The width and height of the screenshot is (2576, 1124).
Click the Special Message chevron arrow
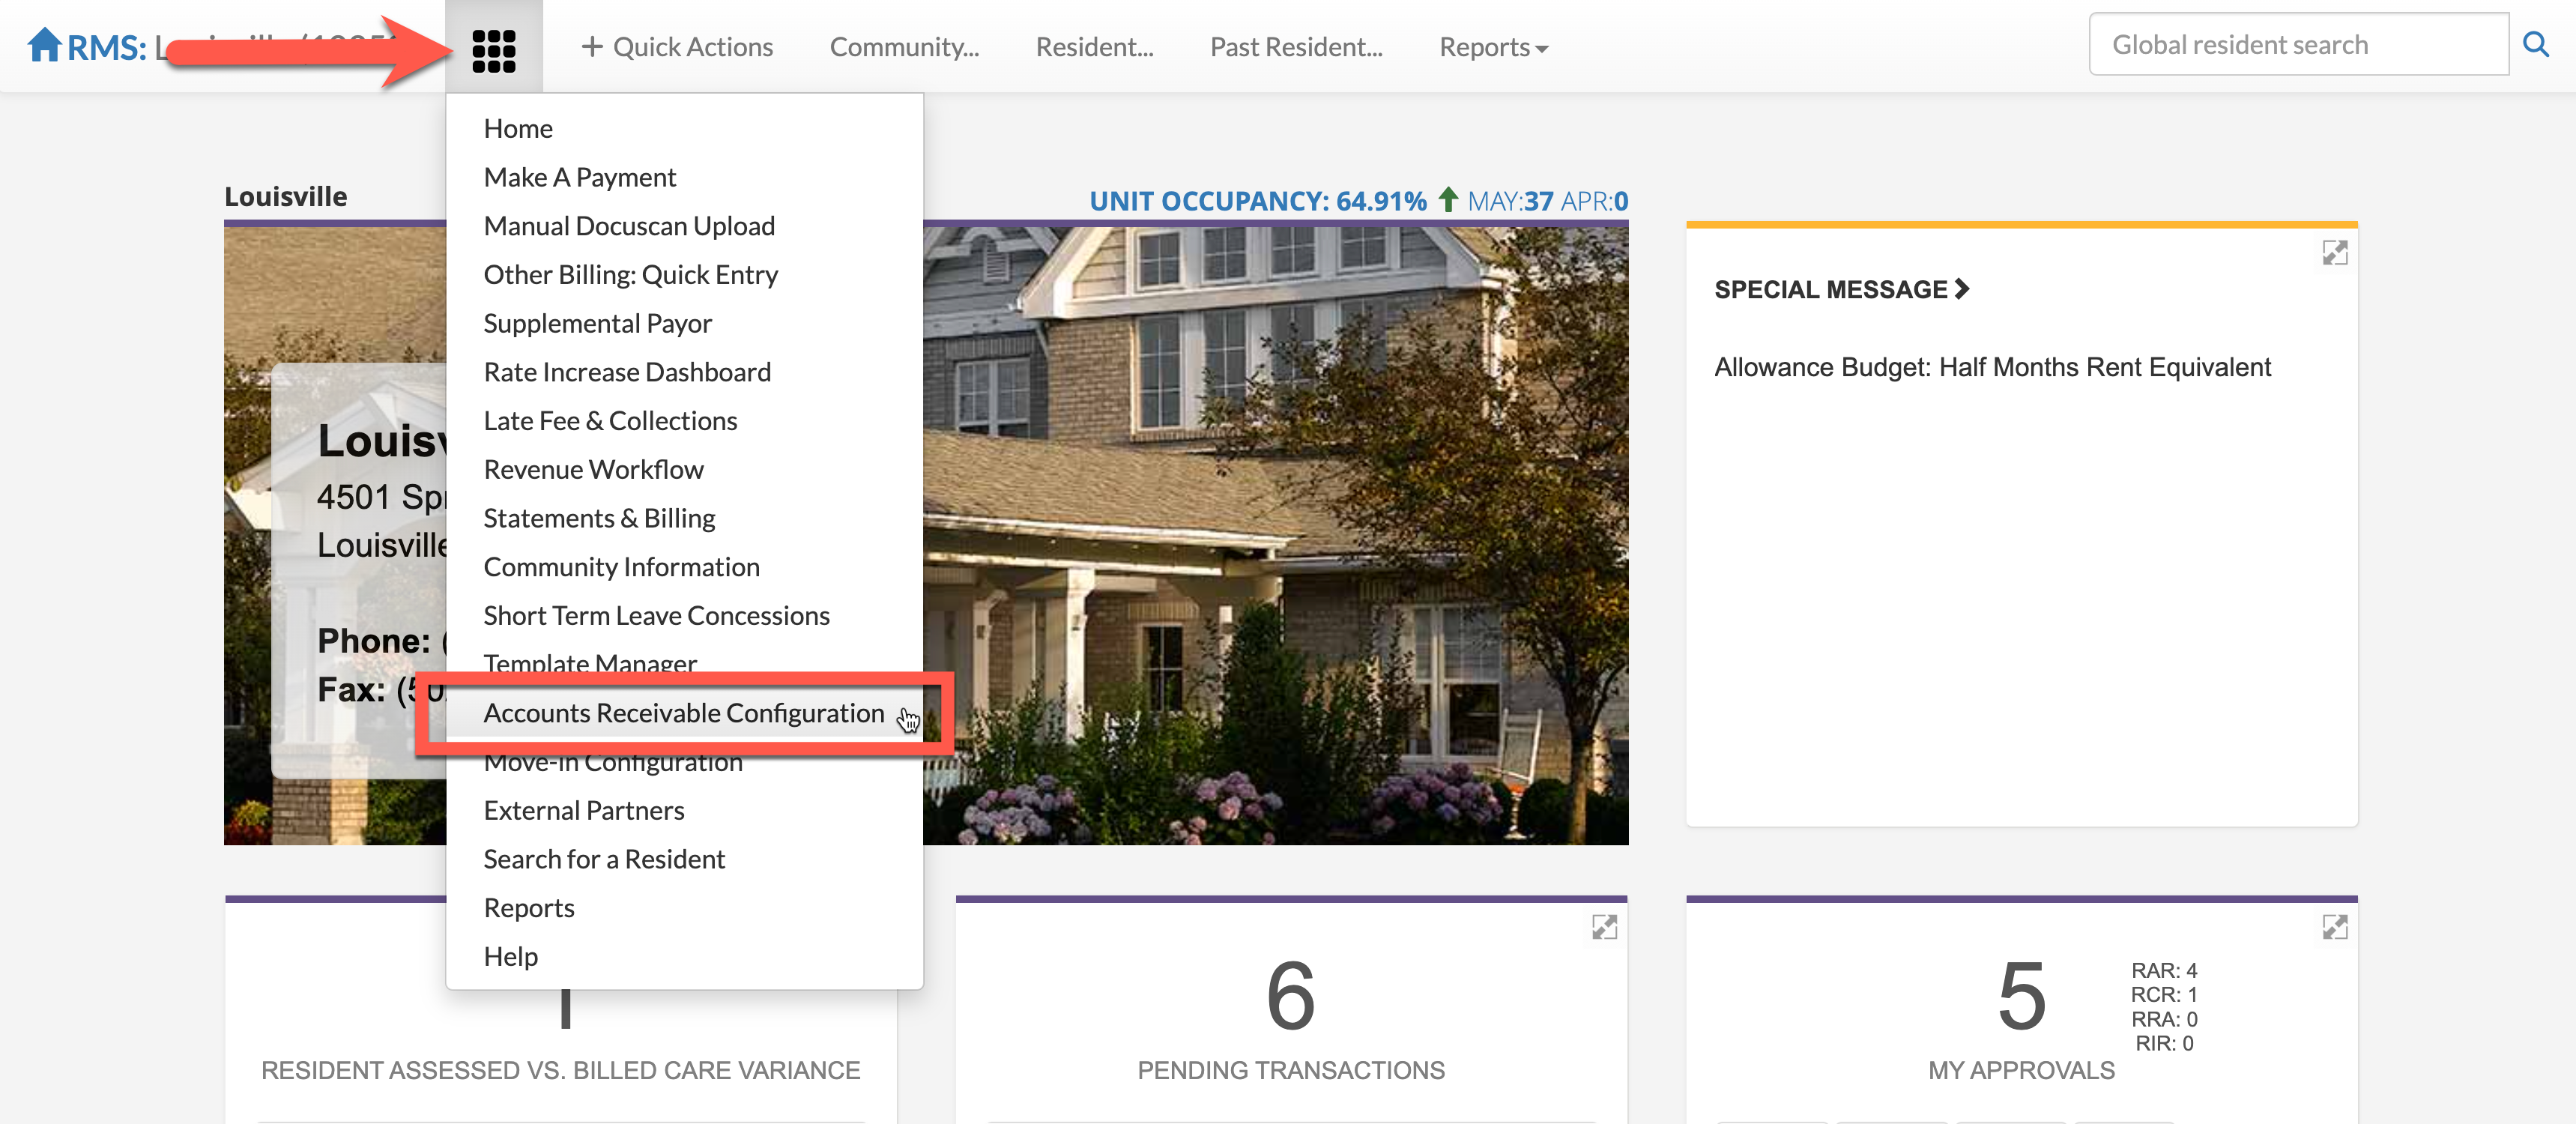(1962, 289)
